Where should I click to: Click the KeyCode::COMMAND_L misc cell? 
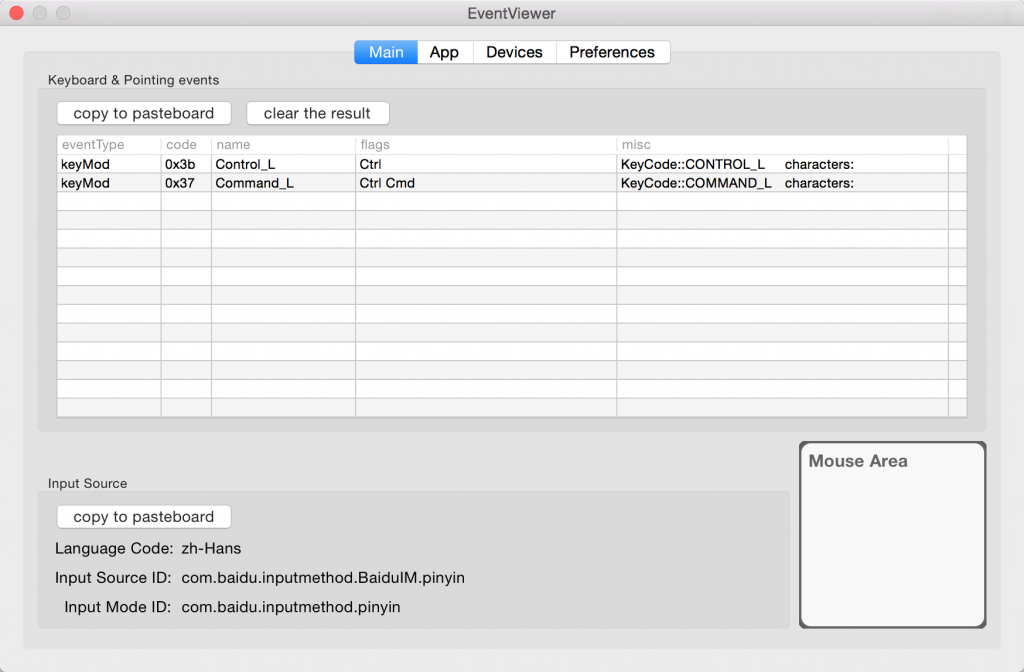[x=696, y=183]
